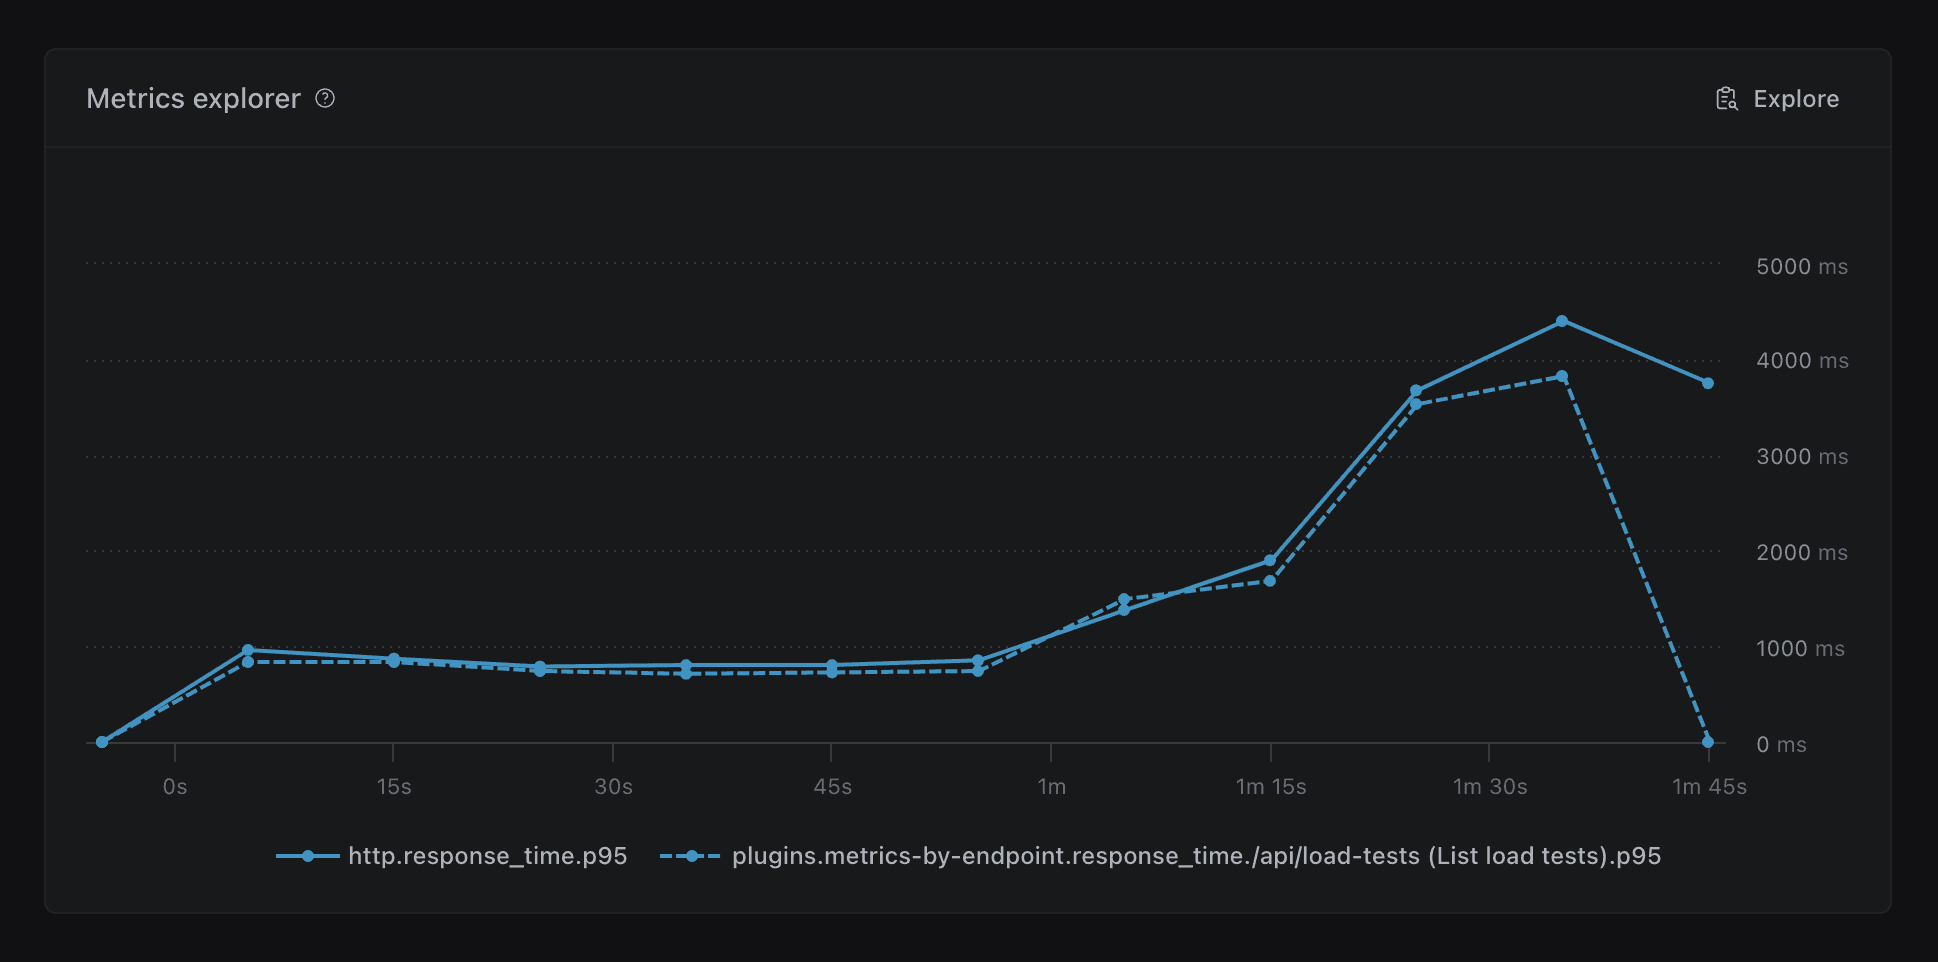This screenshot has width=1938, height=962.
Task: Open the Metrics explorer help tooltip
Action: (325, 98)
